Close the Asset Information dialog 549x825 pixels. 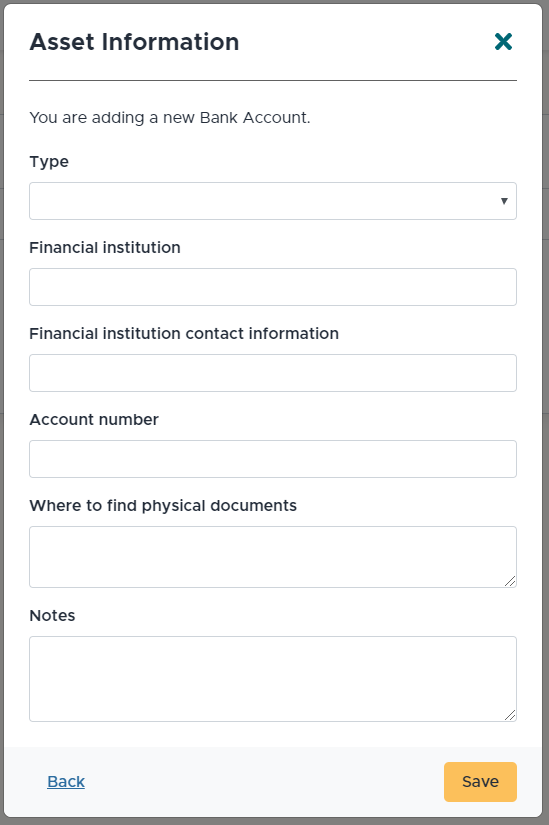tap(503, 42)
